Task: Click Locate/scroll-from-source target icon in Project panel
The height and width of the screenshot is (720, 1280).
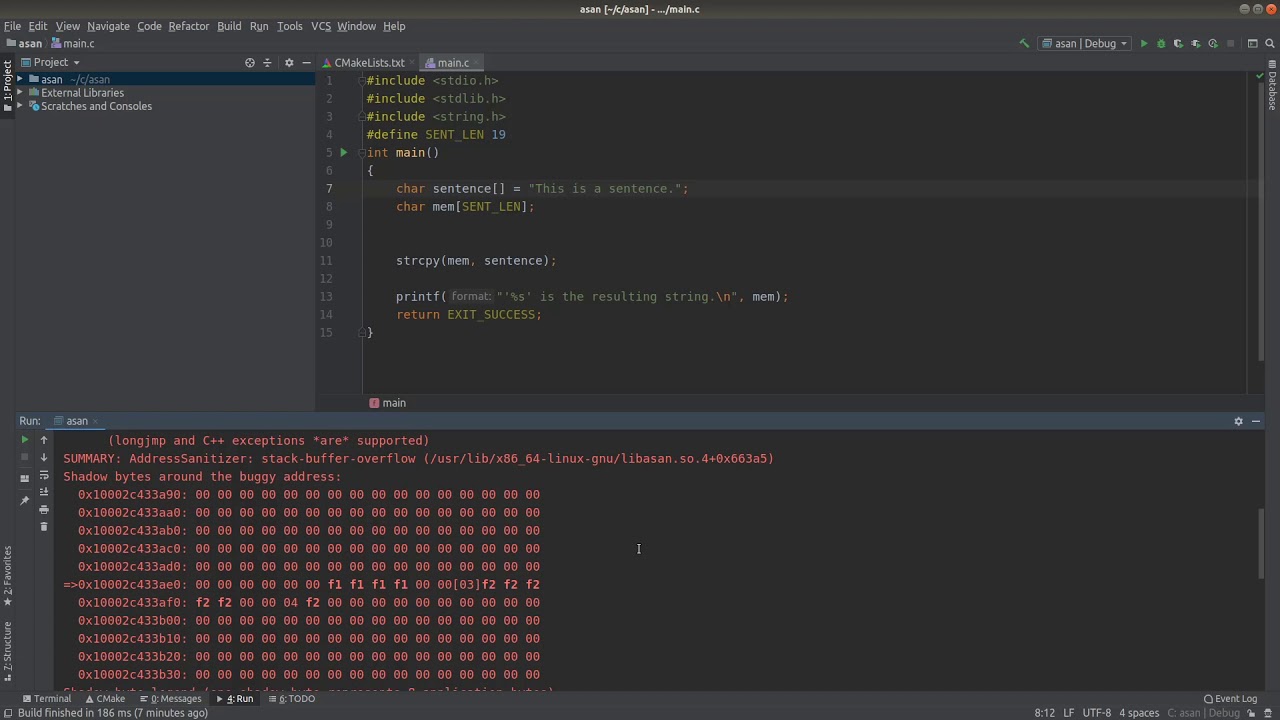Action: click(x=250, y=62)
